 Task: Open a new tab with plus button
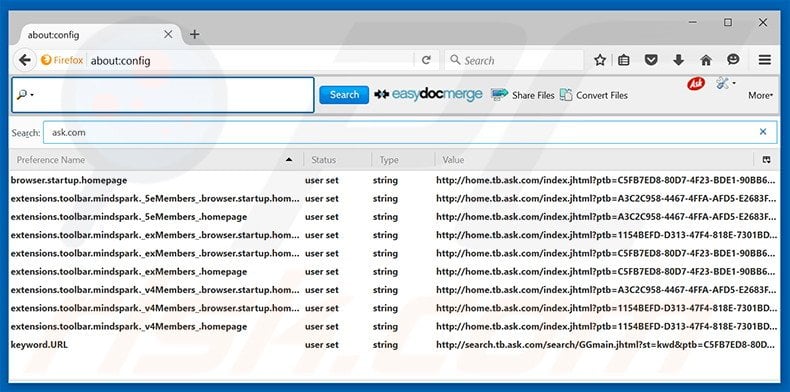pos(194,34)
